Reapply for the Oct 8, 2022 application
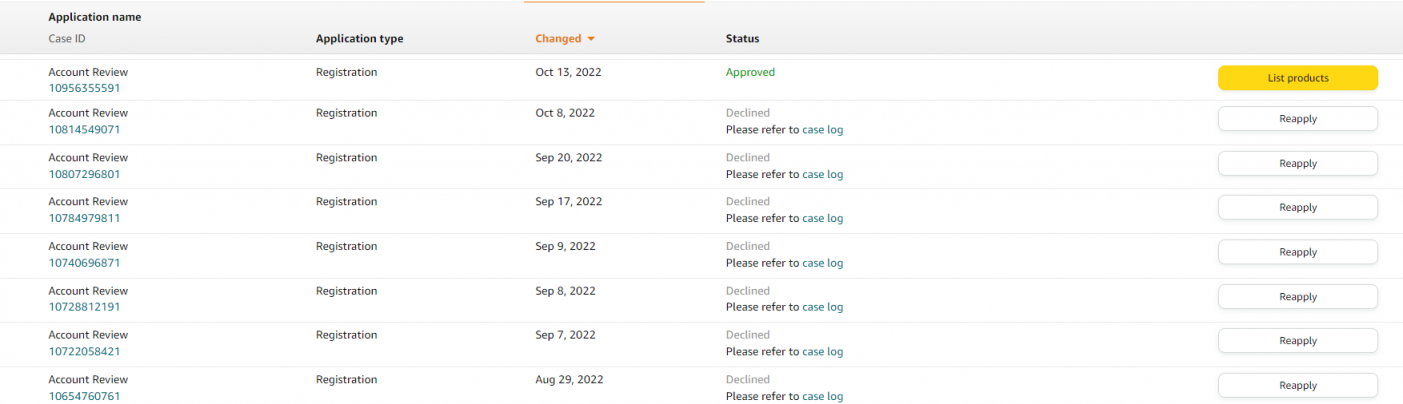This screenshot has width=1403, height=404. [x=1297, y=119]
